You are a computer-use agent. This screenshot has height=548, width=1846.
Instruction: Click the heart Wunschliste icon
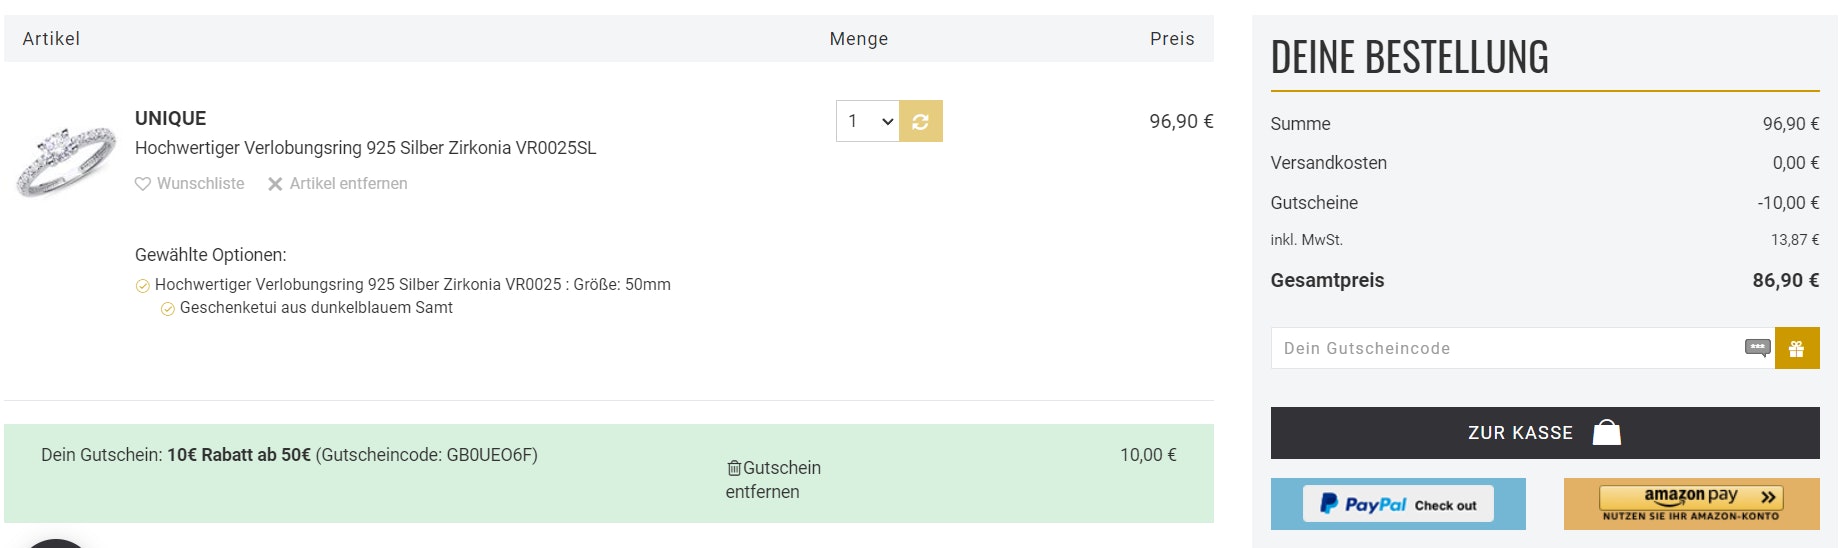[143, 184]
